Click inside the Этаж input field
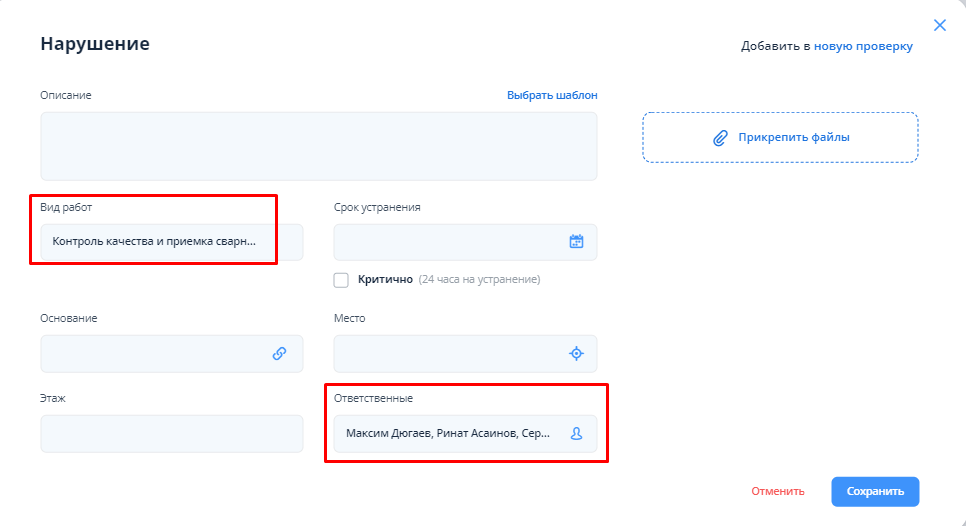Viewport: 966px width, 526px height. coord(171,434)
